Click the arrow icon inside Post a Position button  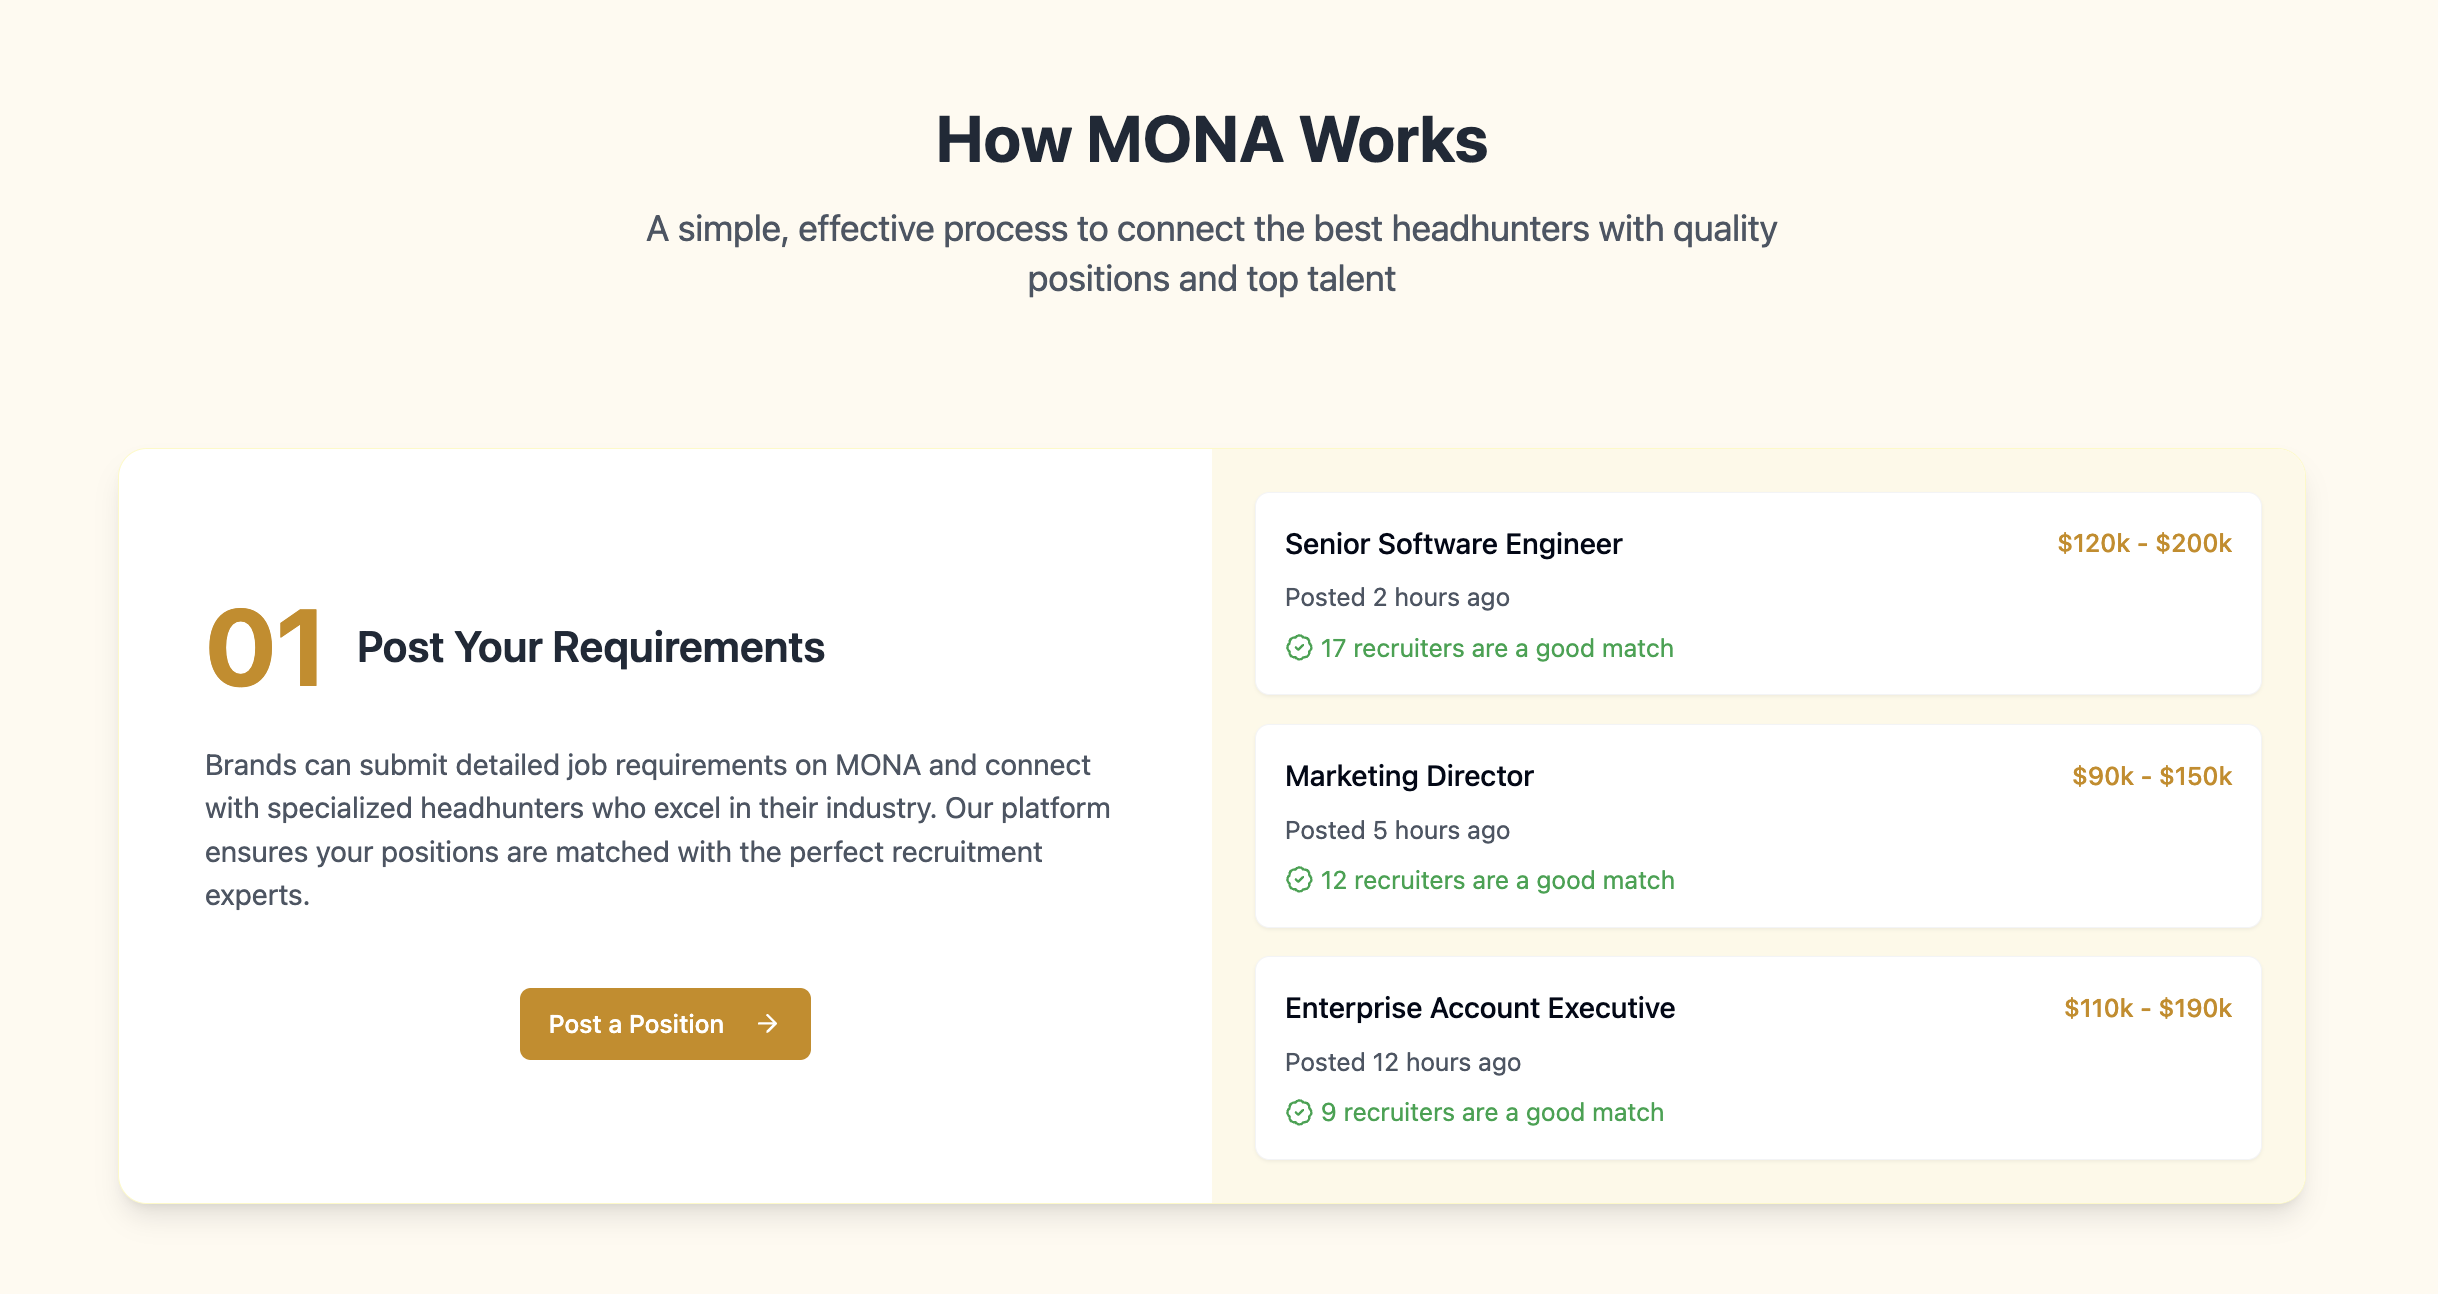[768, 1023]
